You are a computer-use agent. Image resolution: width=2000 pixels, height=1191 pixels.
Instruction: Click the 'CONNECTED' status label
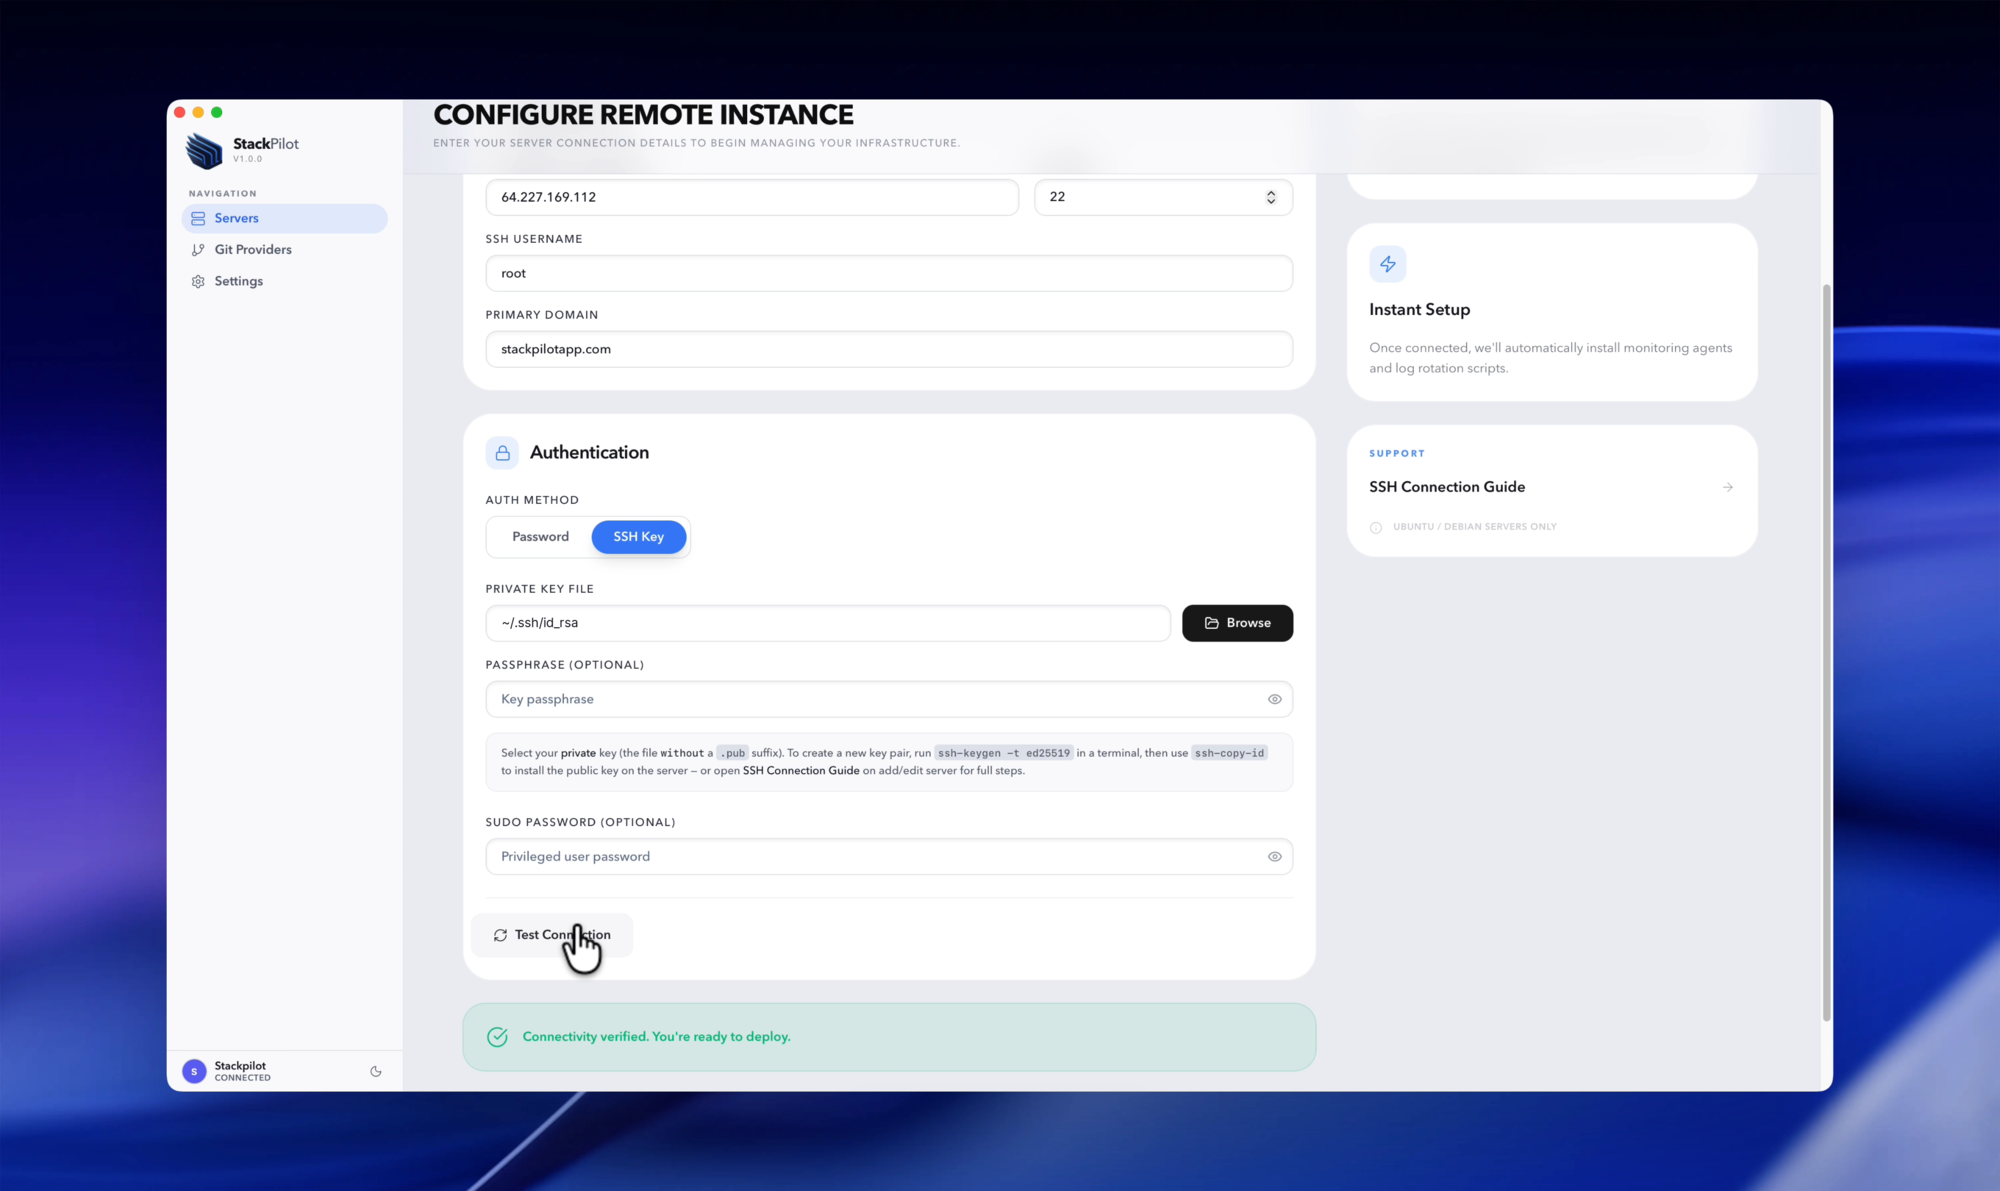click(242, 1078)
